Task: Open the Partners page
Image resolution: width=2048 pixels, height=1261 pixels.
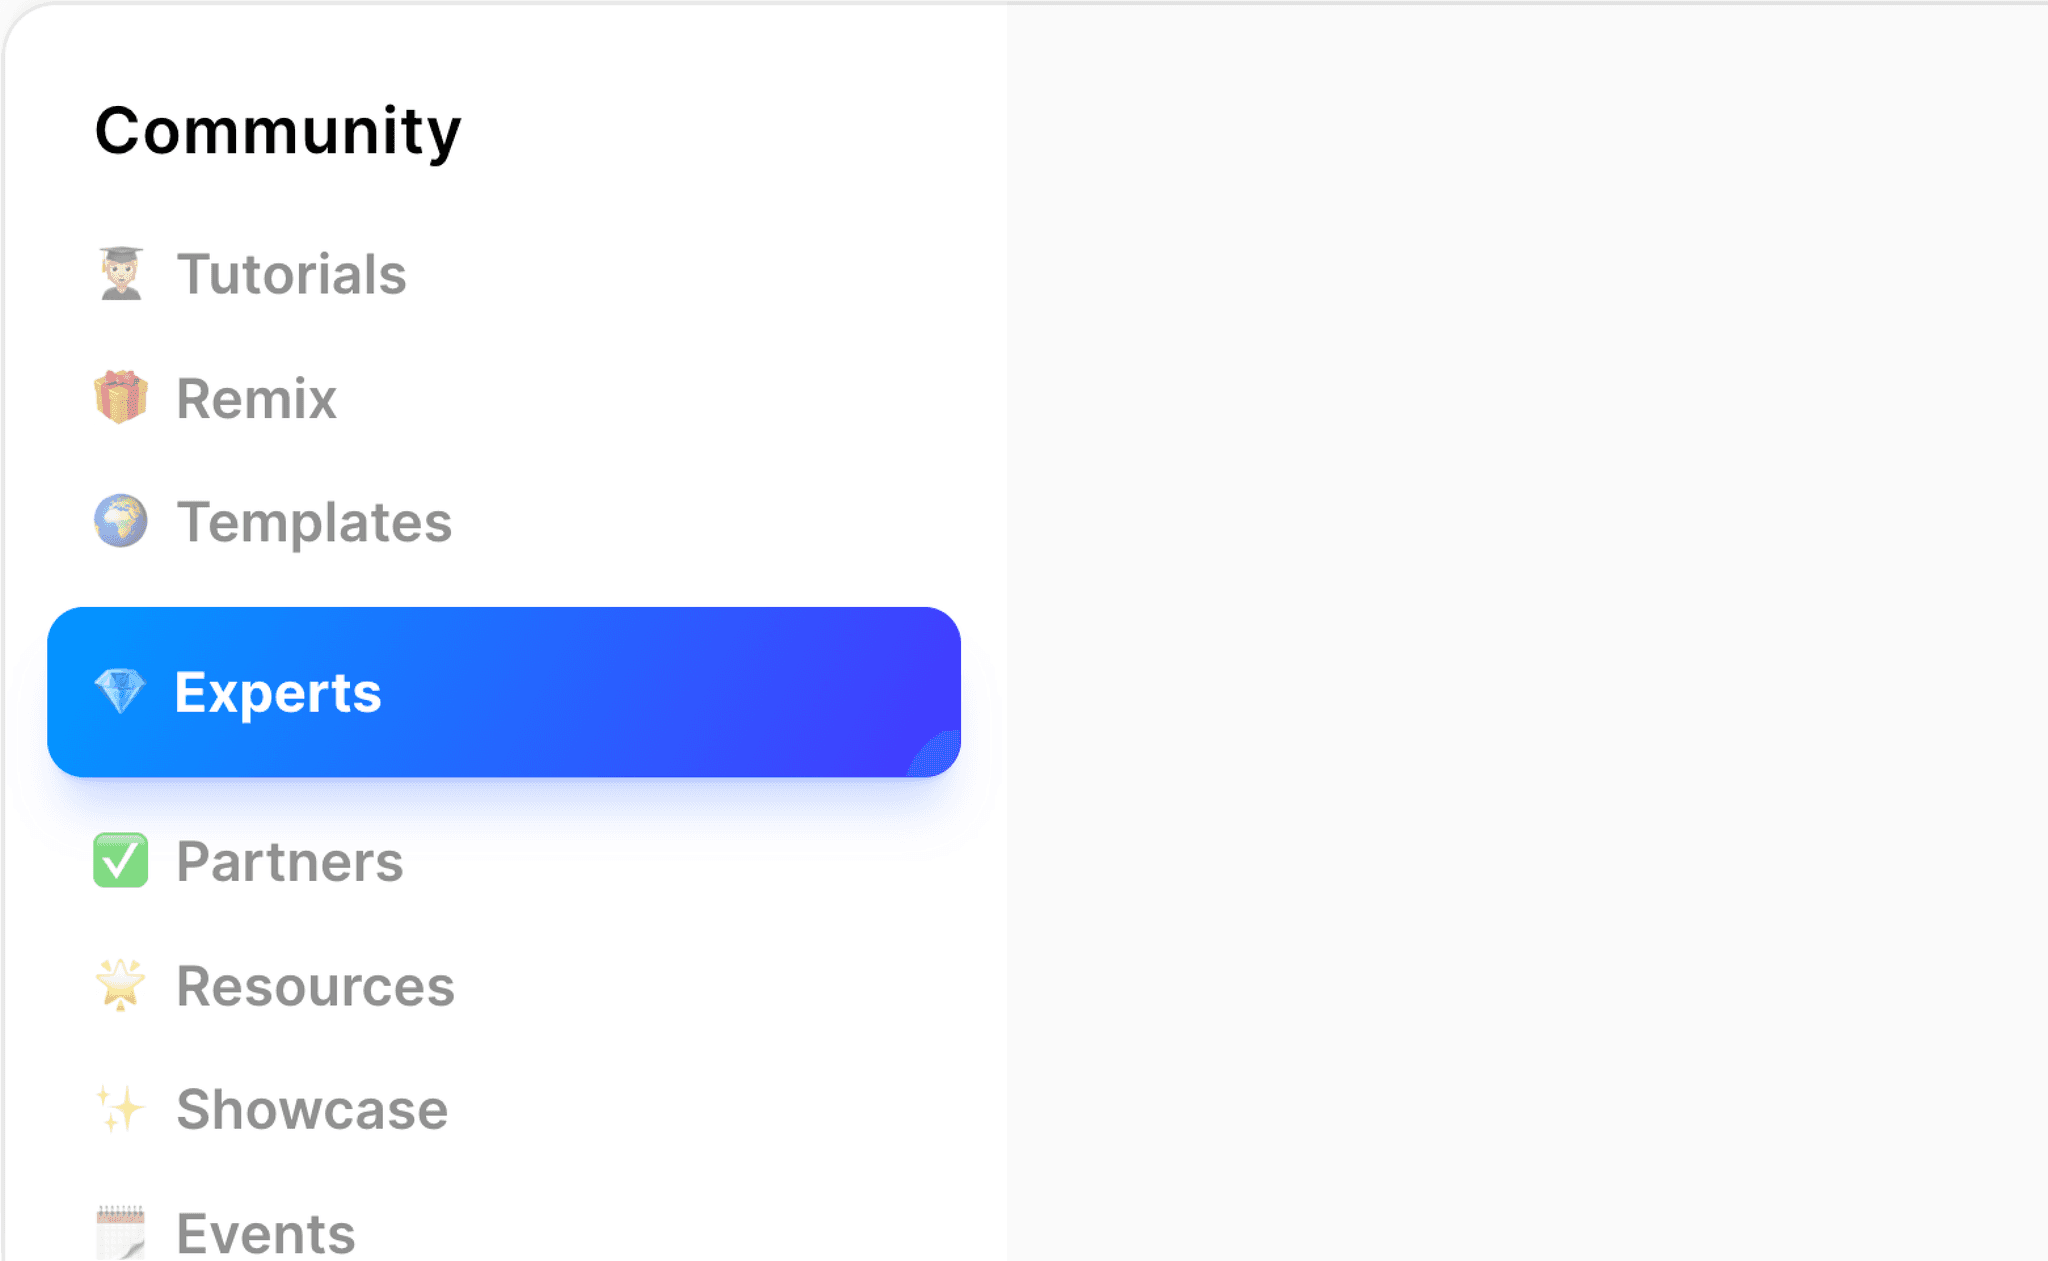Action: click(288, 861)
